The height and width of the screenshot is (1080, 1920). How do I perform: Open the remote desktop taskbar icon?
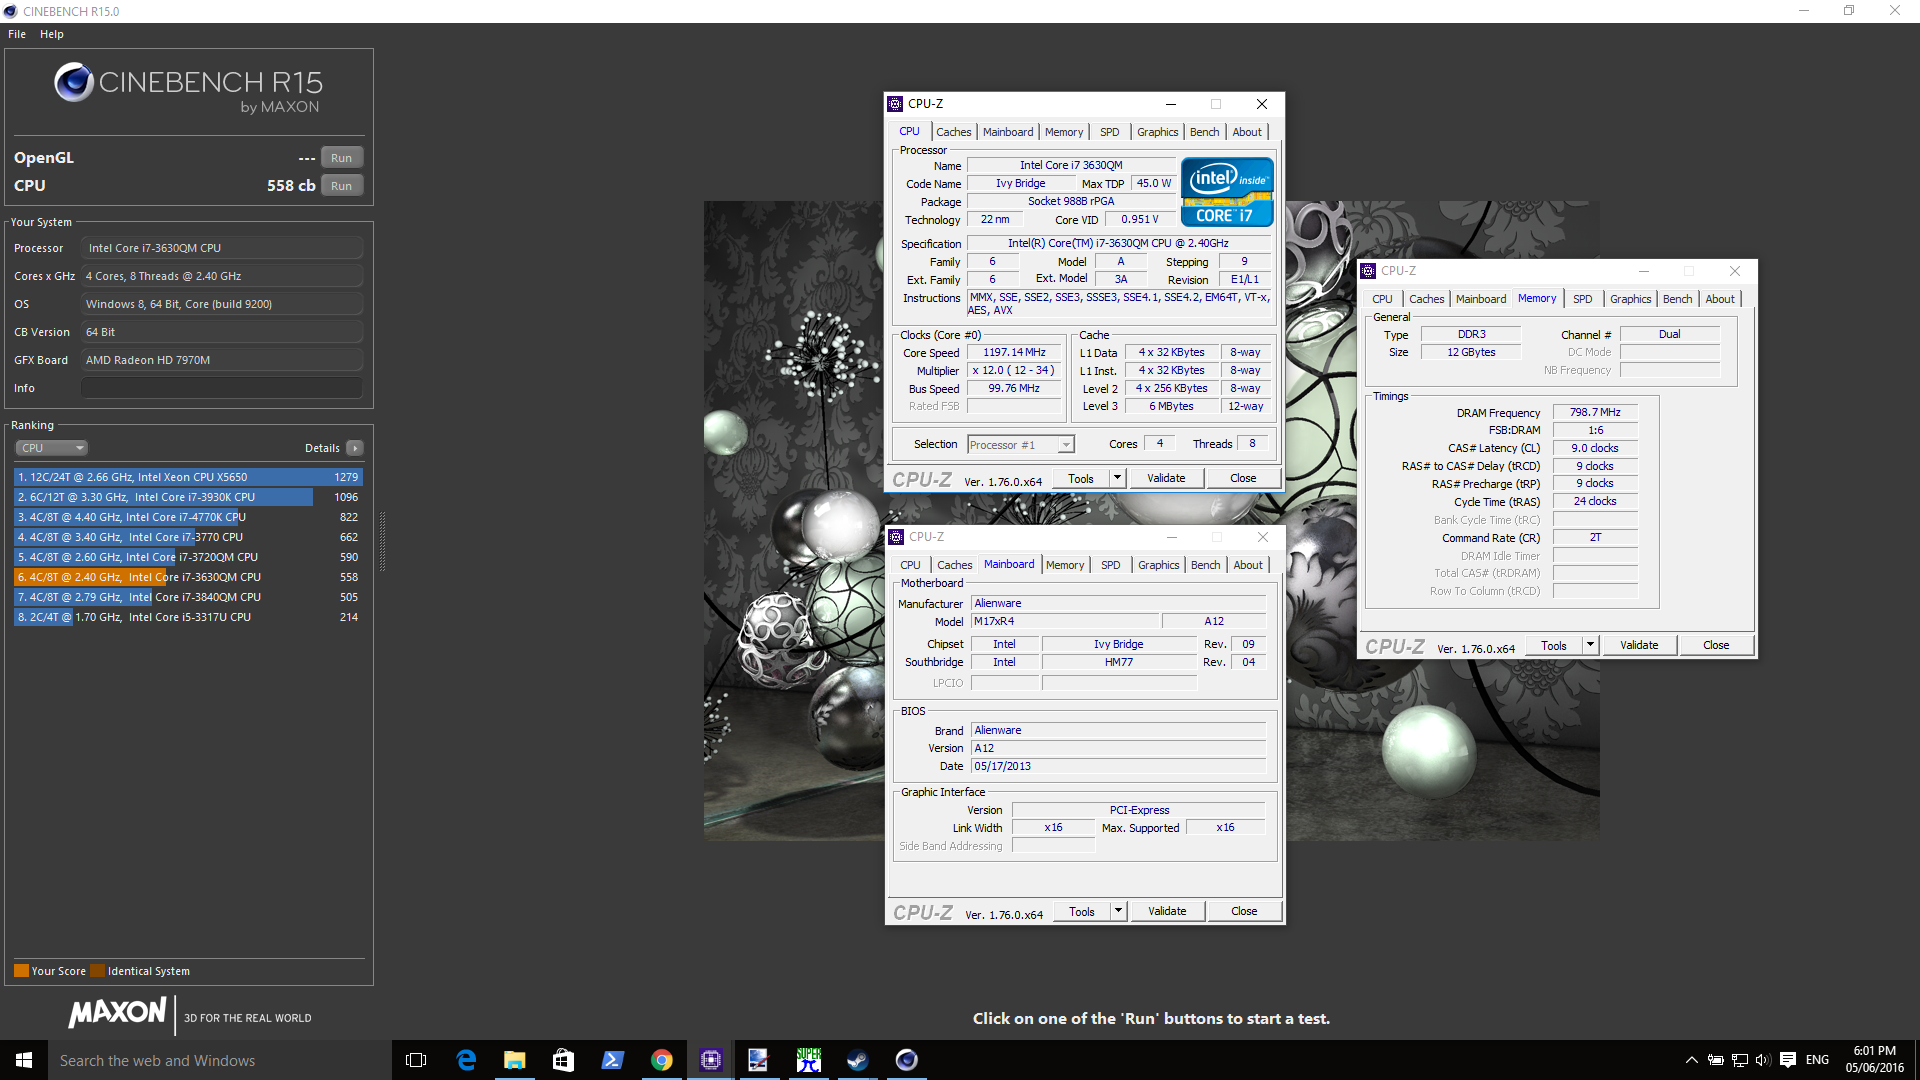coord(759,1060)
